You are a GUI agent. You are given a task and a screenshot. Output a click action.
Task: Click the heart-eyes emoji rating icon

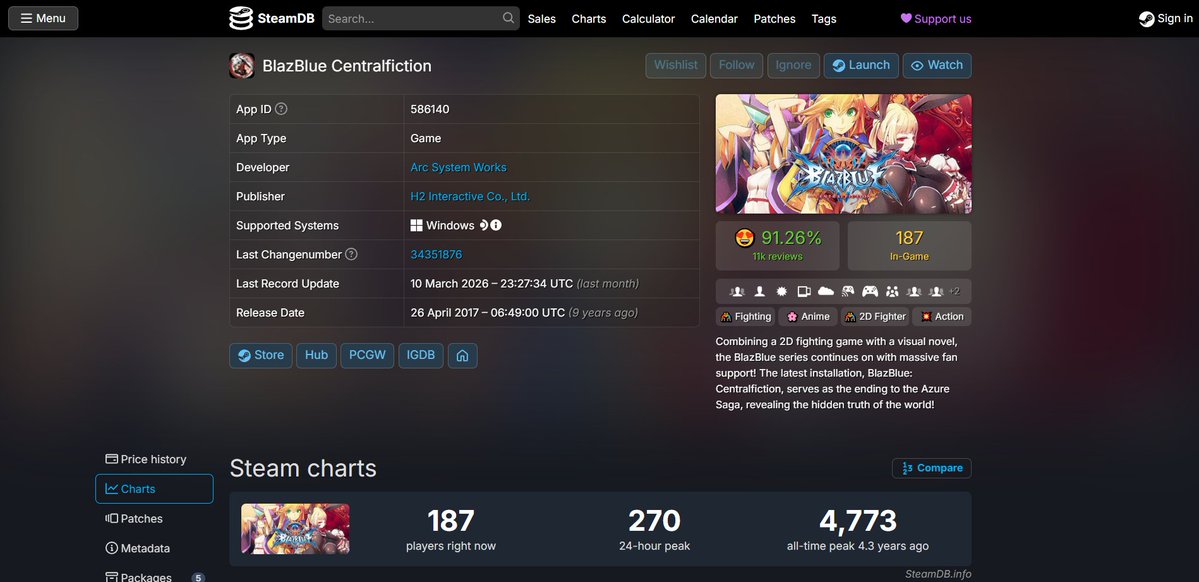pyautogui.click(x=745, y=238)
